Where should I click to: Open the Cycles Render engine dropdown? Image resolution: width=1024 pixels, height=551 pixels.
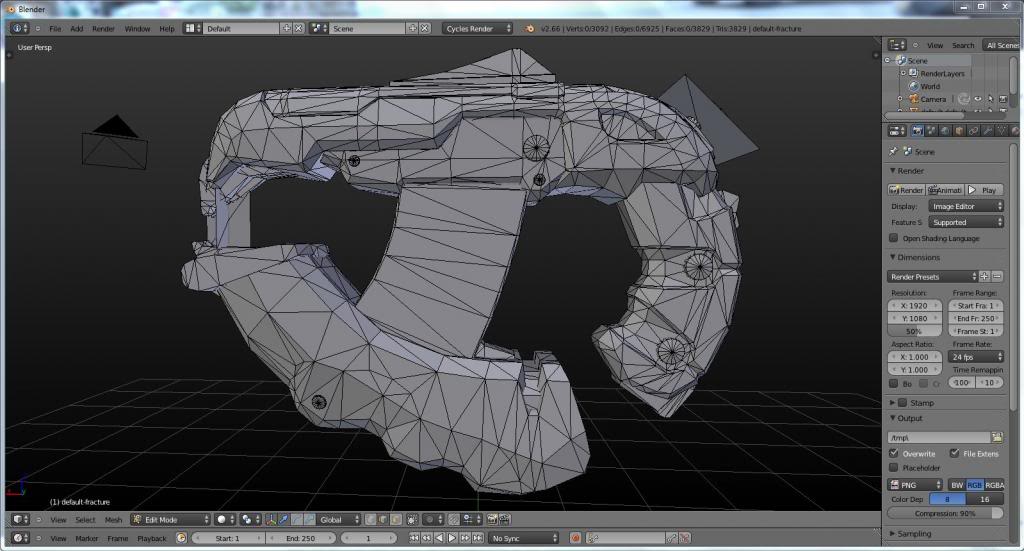(x=477, y=28)
